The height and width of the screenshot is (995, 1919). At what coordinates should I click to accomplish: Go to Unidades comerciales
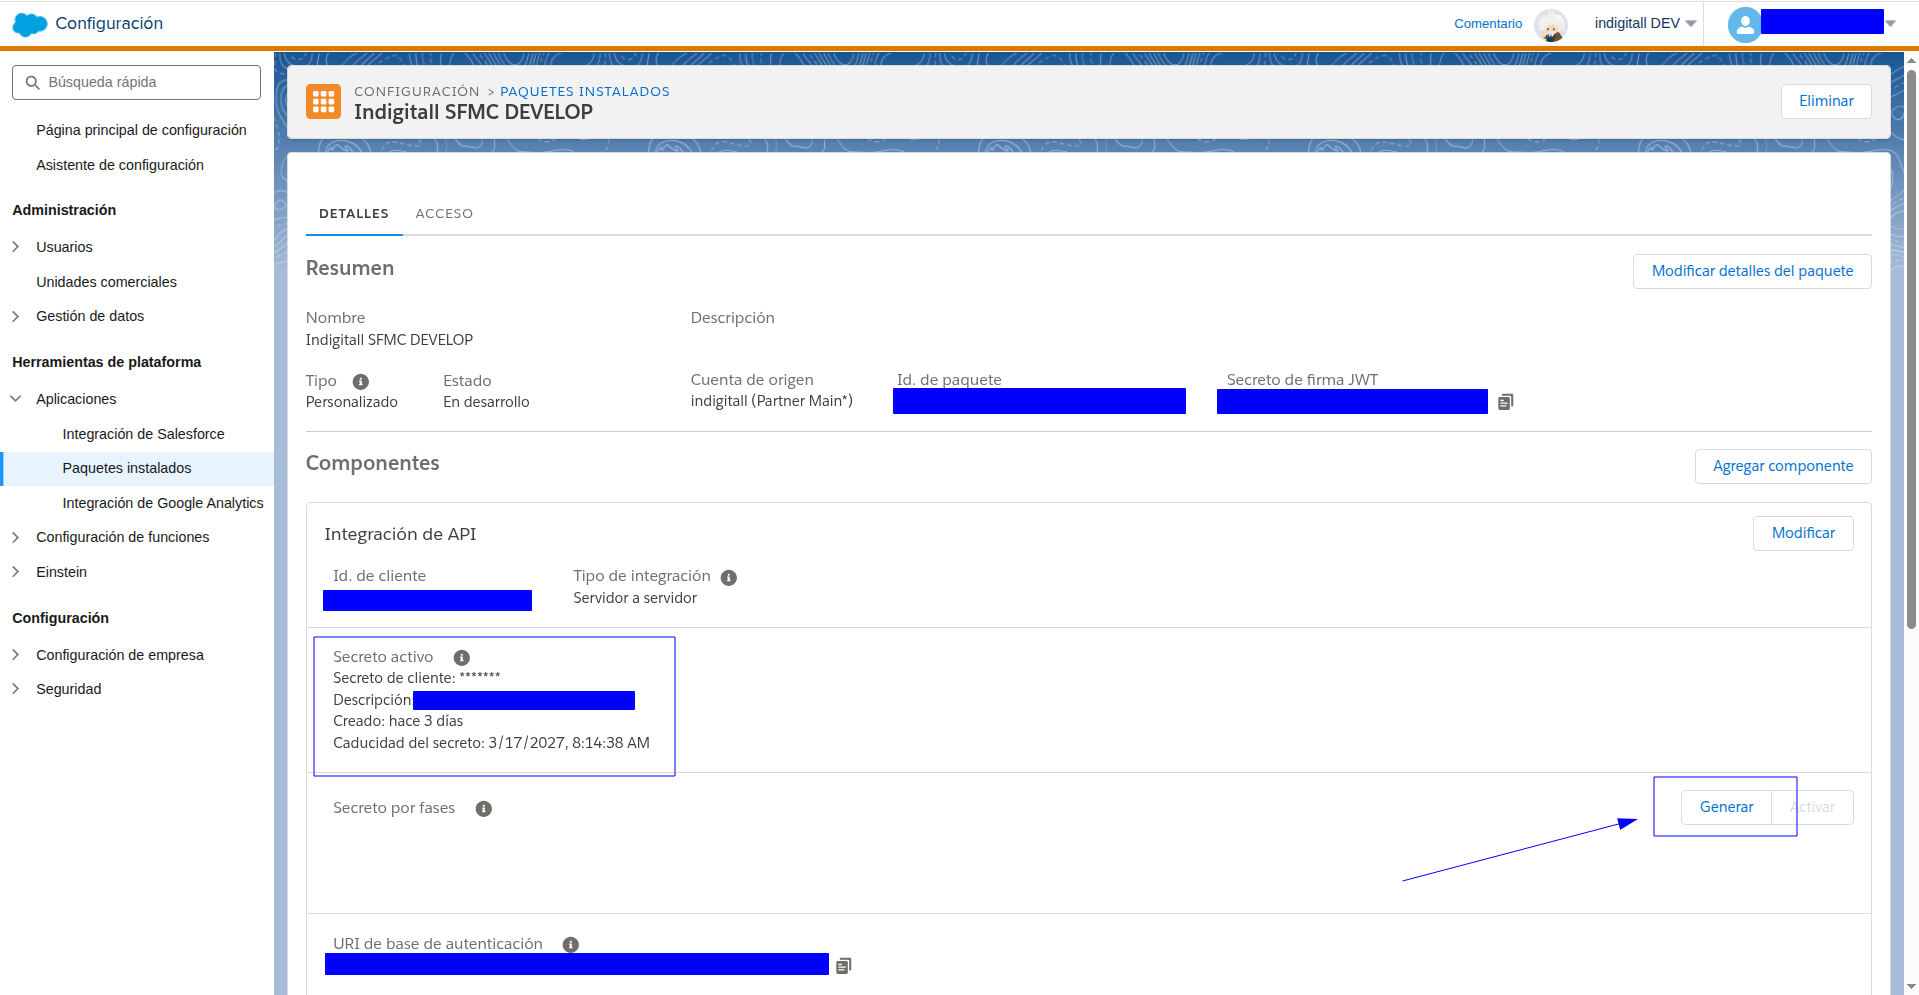click(106, 282)
